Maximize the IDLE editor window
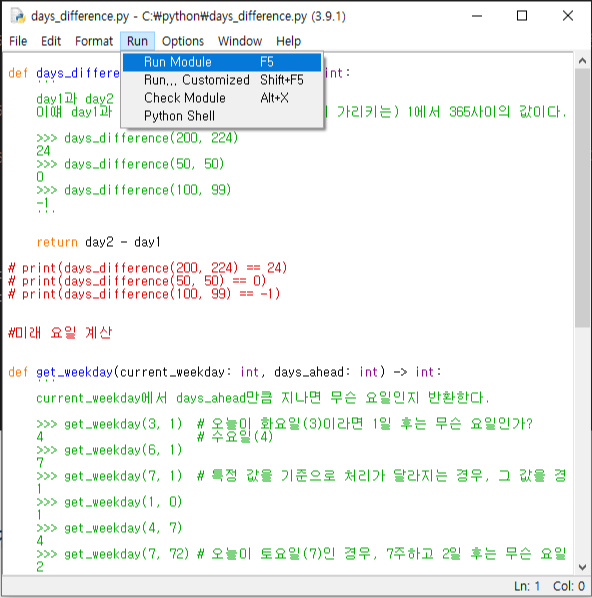 coord(522,16)
